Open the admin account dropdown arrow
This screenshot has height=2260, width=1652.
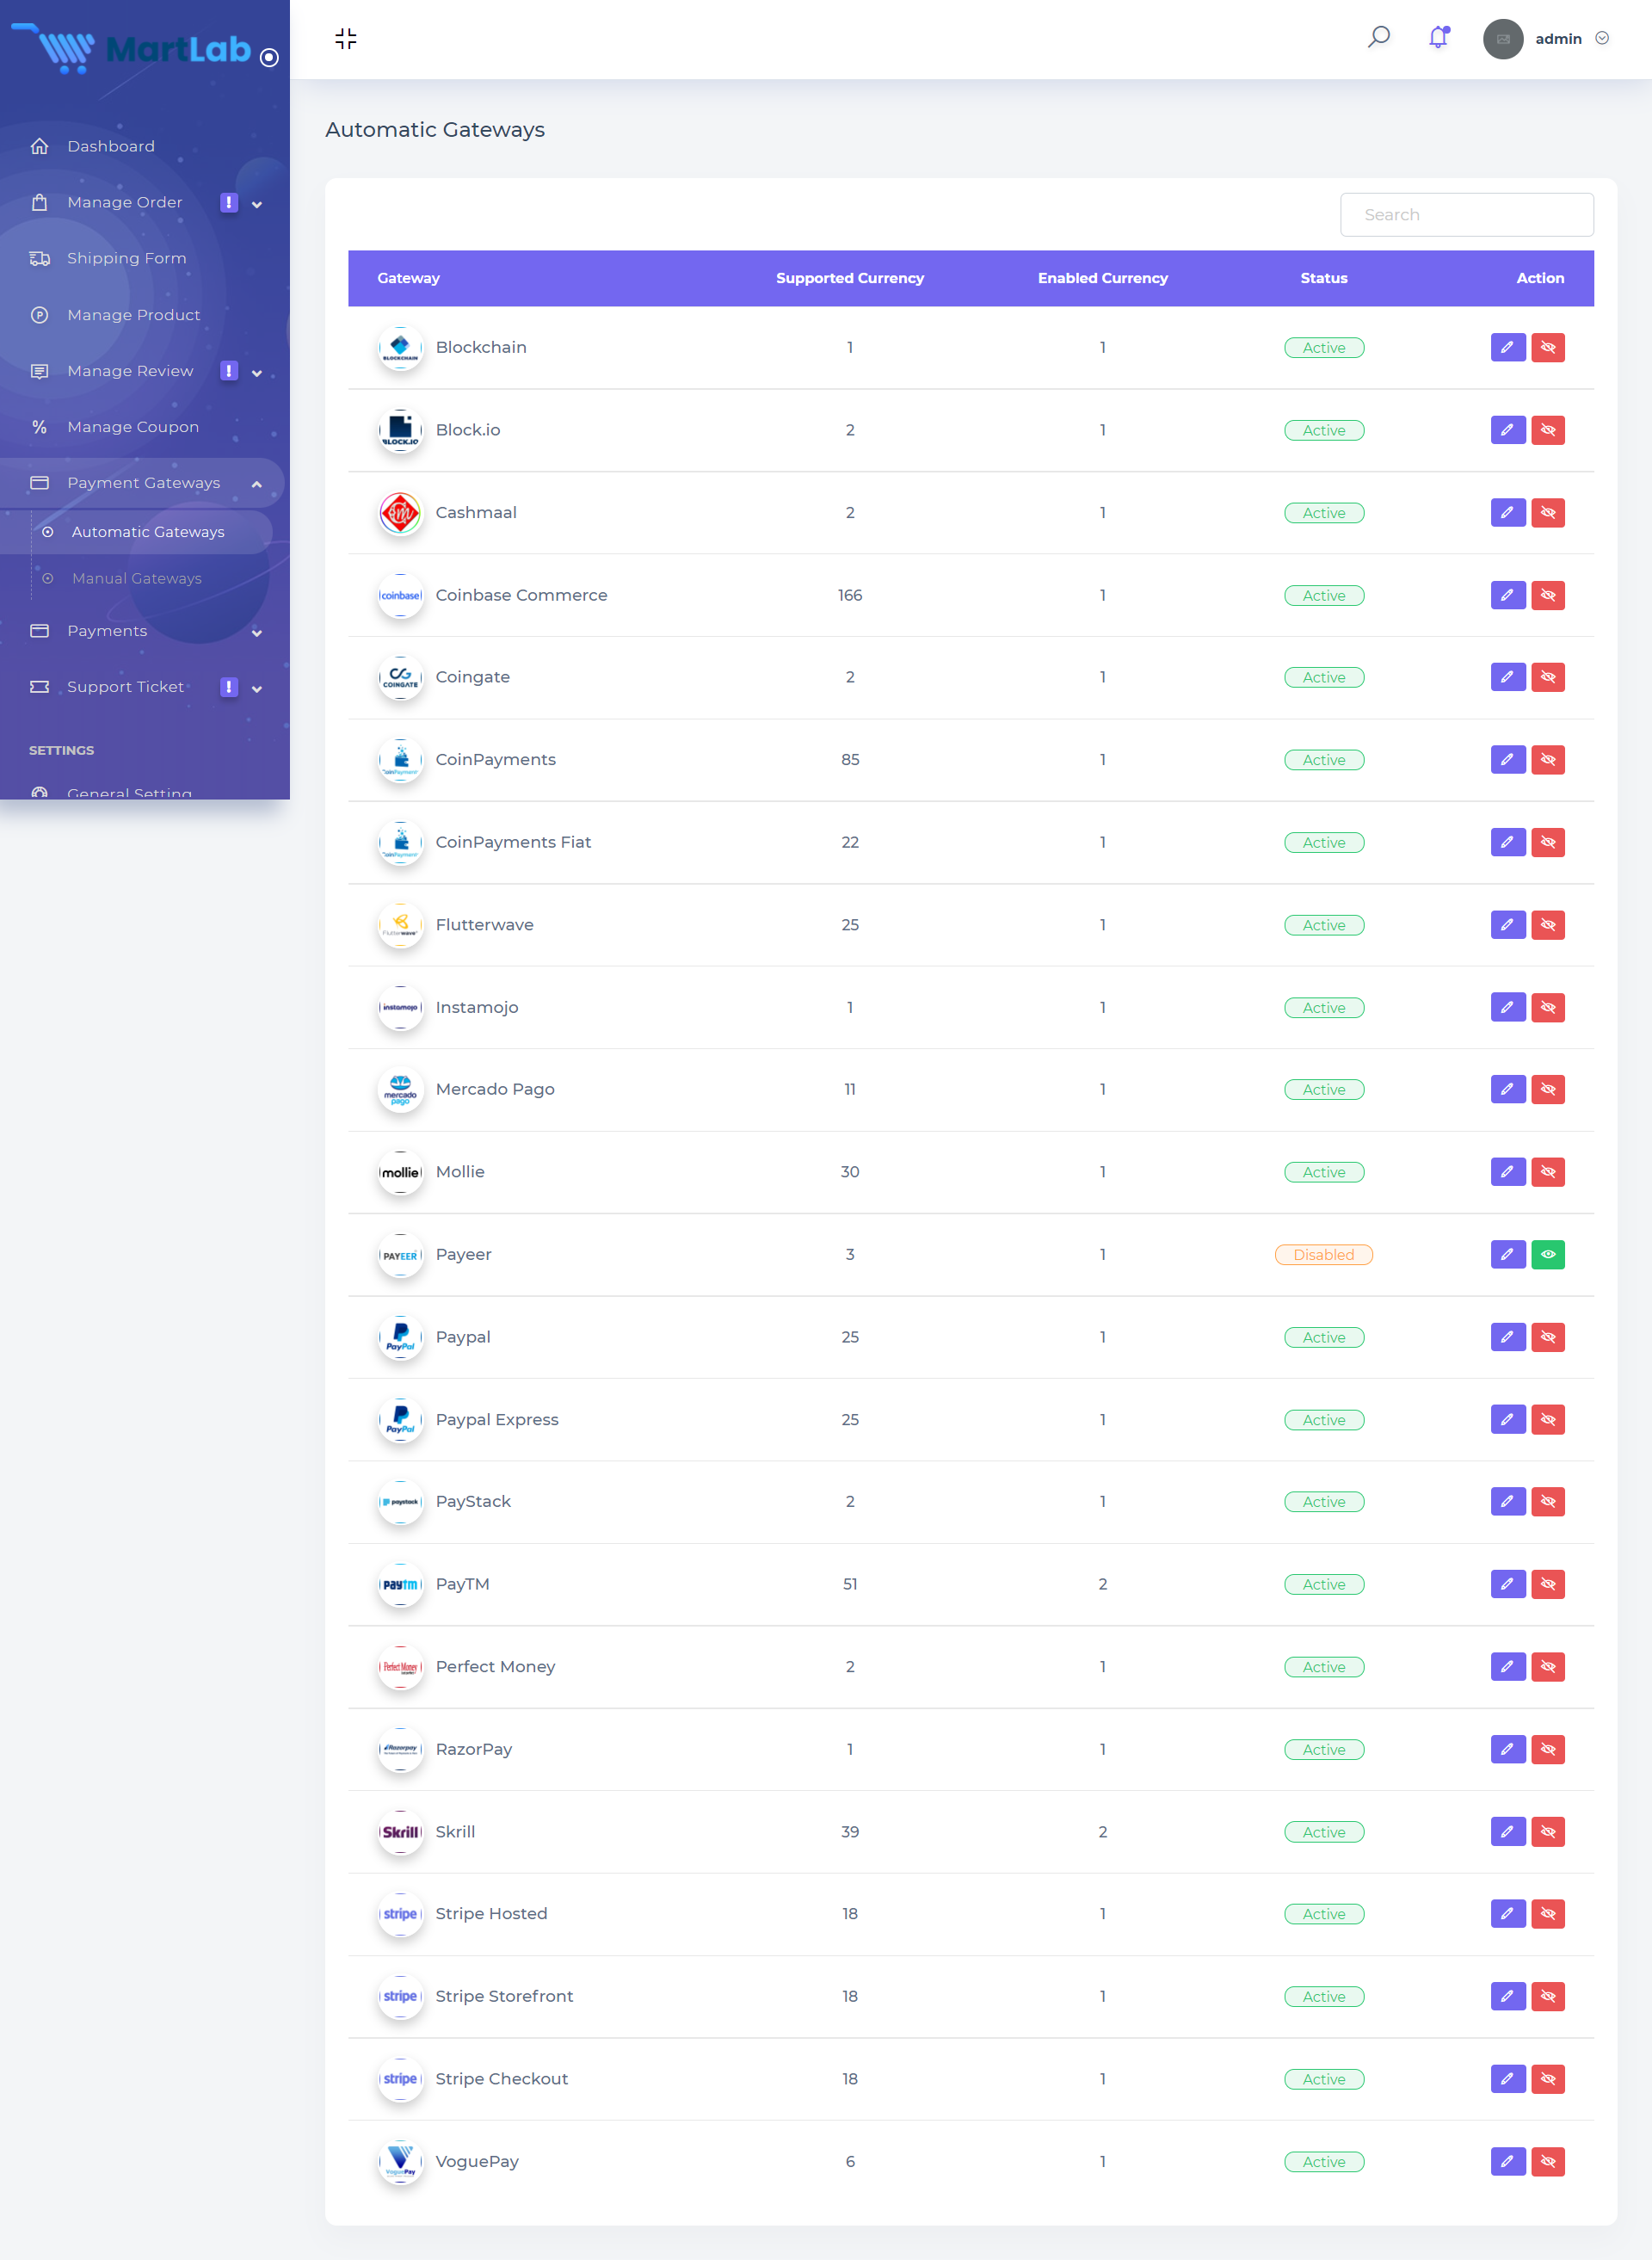[1602, 38]
